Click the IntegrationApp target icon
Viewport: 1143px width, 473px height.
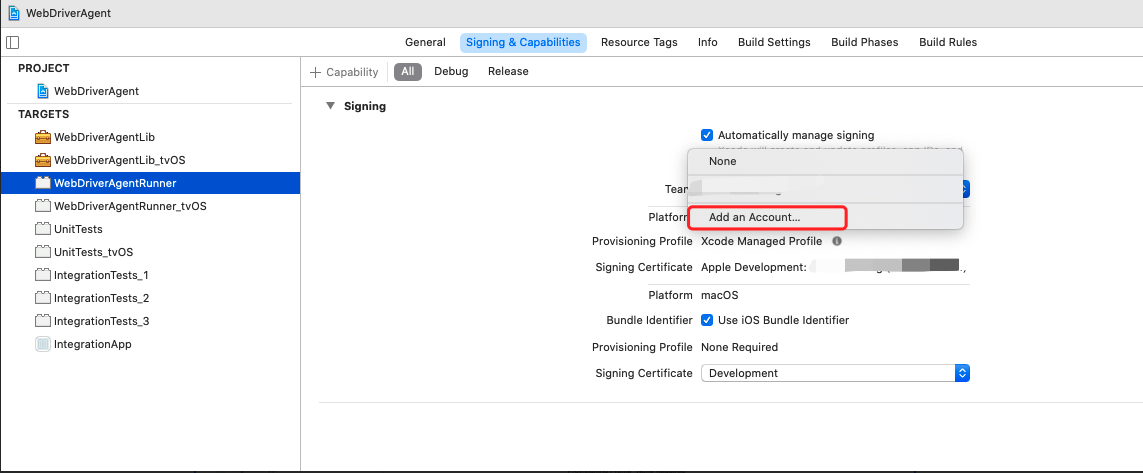42,344
